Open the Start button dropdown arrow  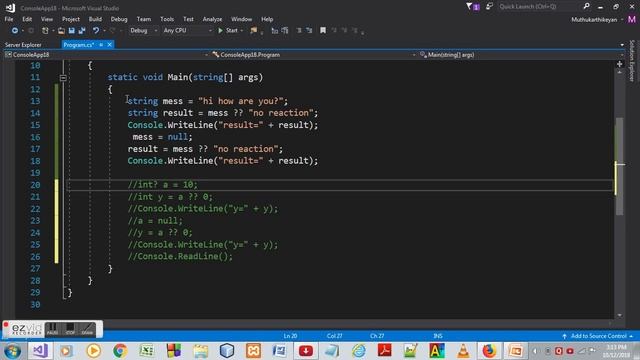click(242, 31)
